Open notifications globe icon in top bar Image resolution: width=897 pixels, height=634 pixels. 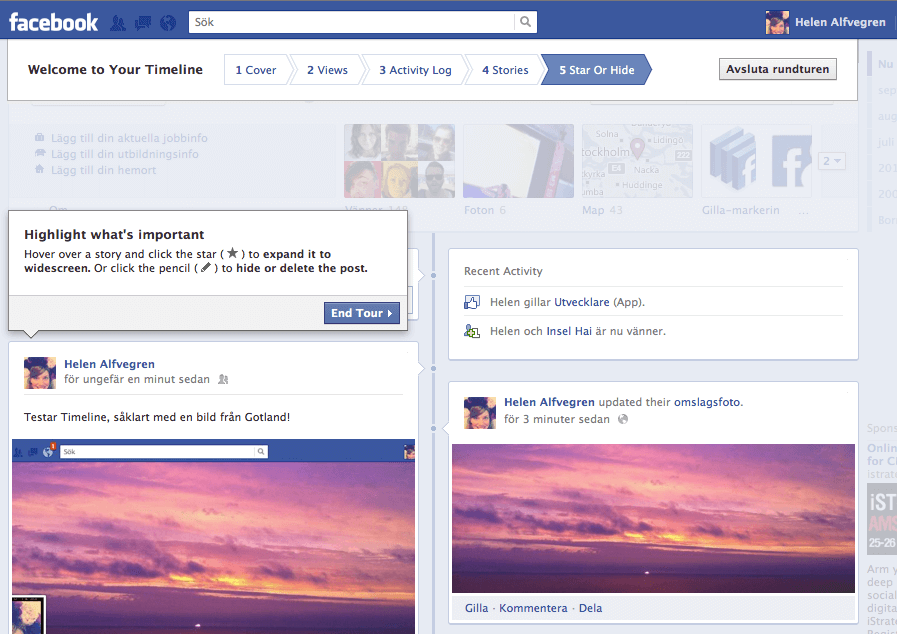[x=168, y=23]
